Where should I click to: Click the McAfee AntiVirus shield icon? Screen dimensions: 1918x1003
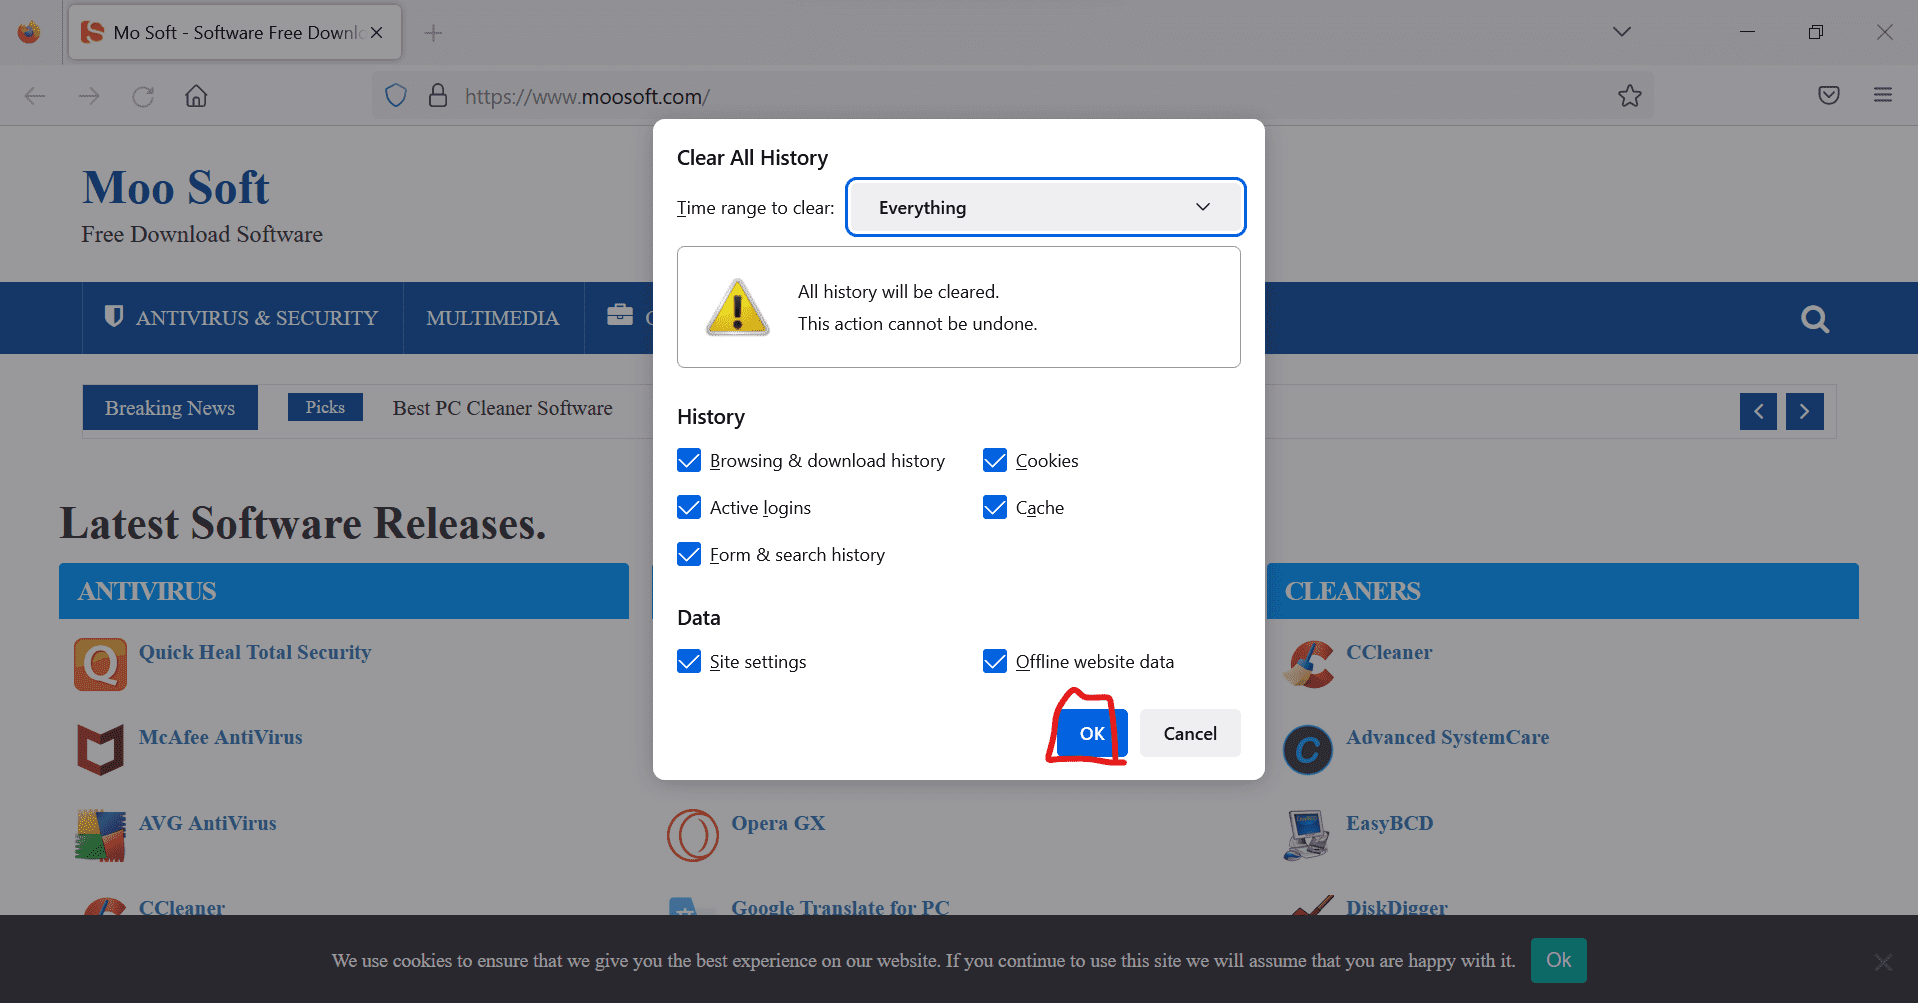click(100, 749)
